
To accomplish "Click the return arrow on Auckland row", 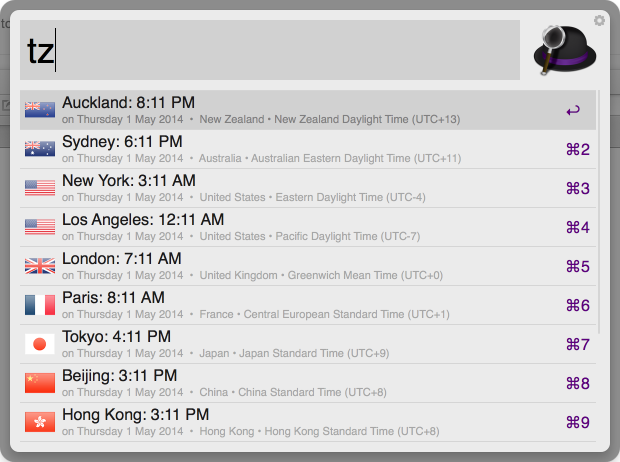I will [x=573, y=110].
